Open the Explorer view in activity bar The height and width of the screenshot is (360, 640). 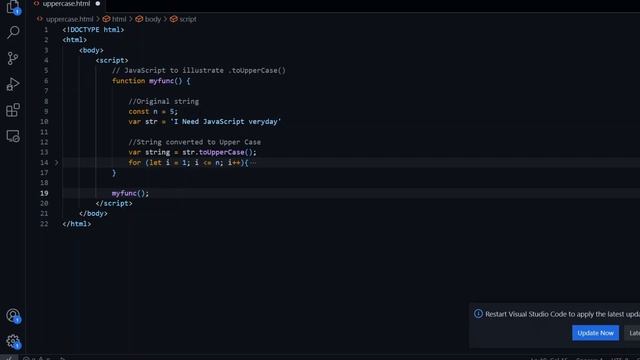(13, 7)
